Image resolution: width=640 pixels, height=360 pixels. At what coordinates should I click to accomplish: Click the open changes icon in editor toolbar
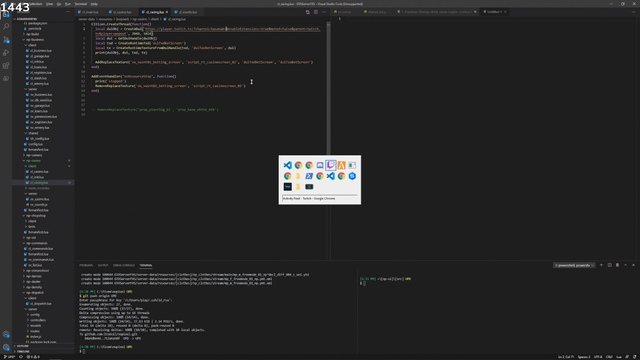point(308,12)
